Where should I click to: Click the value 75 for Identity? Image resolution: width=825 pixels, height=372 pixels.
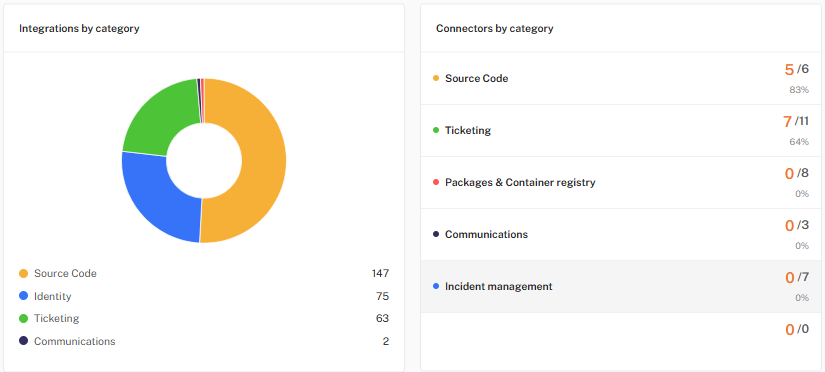[x=383, y=296]
